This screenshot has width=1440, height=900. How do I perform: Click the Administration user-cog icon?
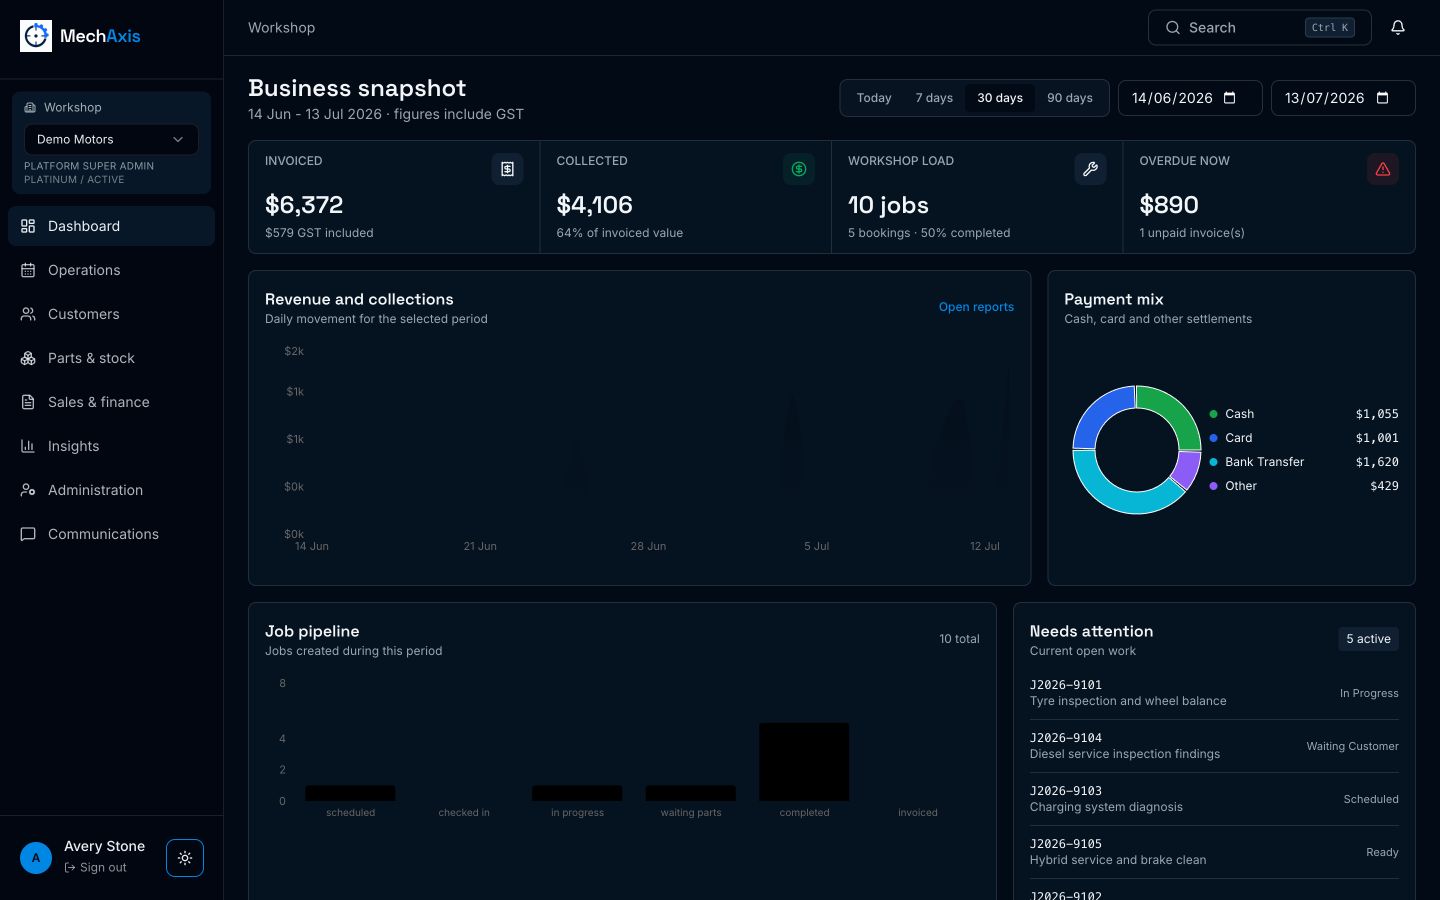(28, 490)
